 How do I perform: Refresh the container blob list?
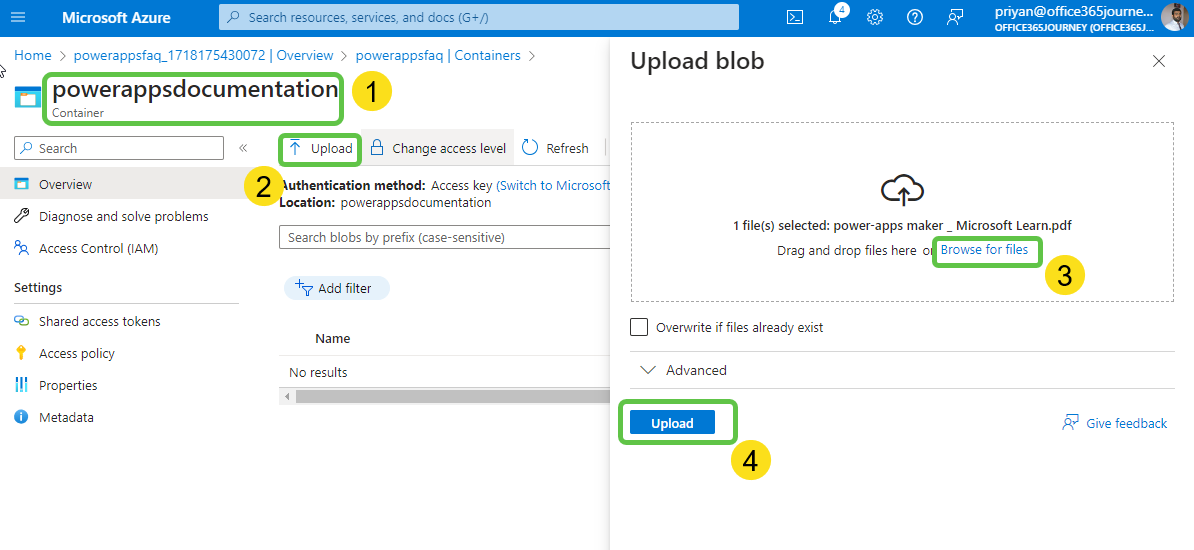[556, 148]
